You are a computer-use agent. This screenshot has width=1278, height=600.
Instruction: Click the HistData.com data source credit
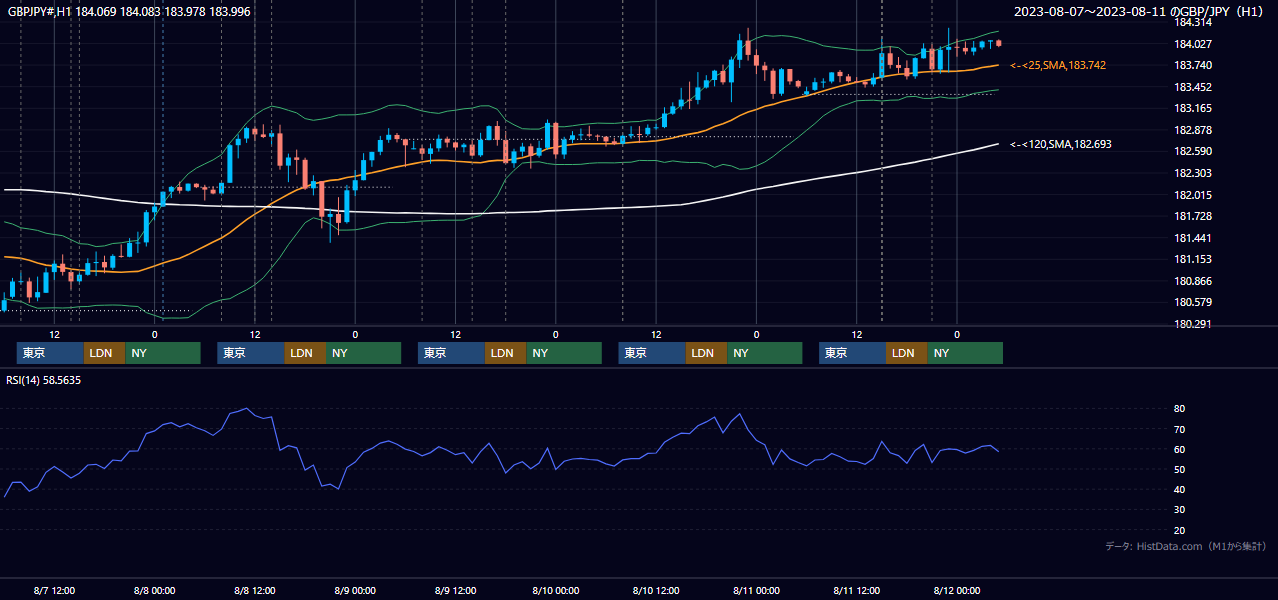(x=1186, y=546)
